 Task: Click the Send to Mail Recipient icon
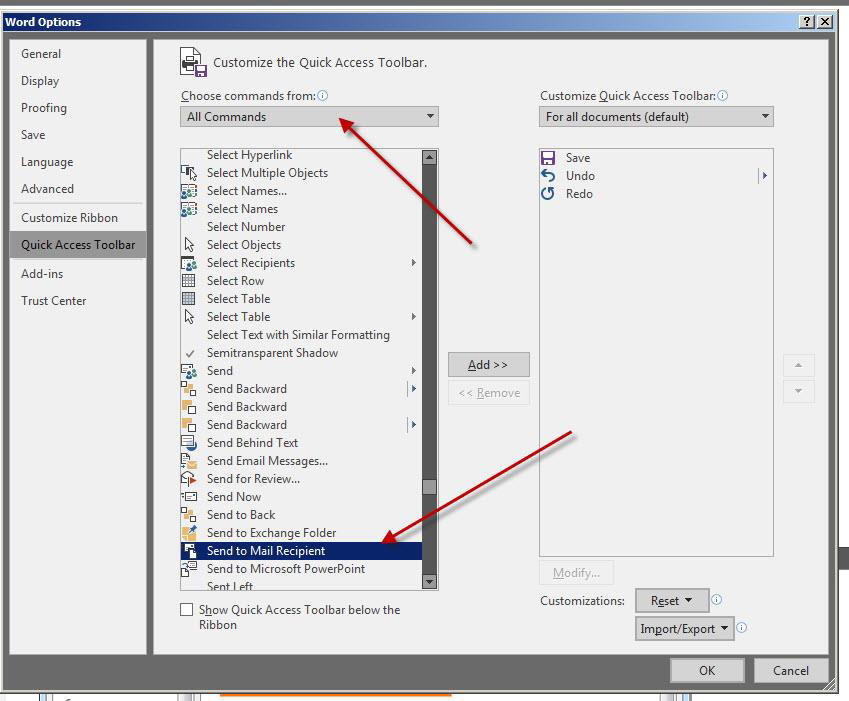point(189,551)
